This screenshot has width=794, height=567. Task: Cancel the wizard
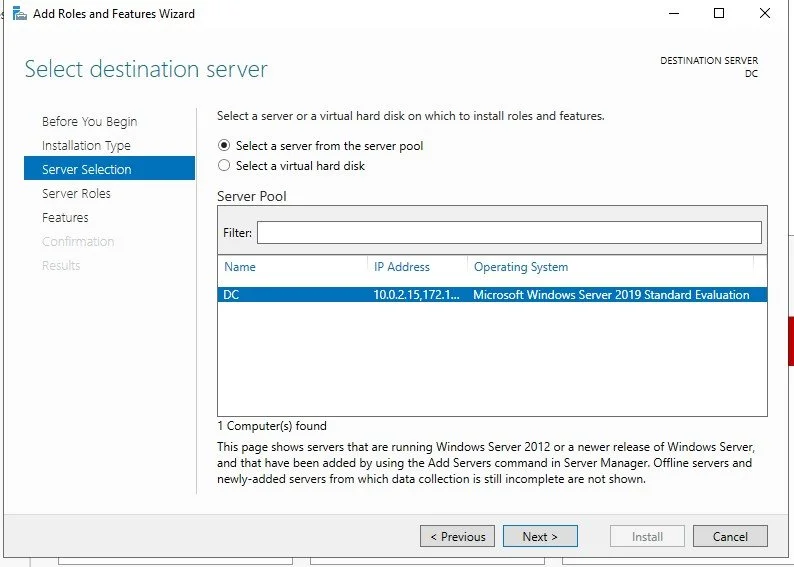tap(730, 536)
